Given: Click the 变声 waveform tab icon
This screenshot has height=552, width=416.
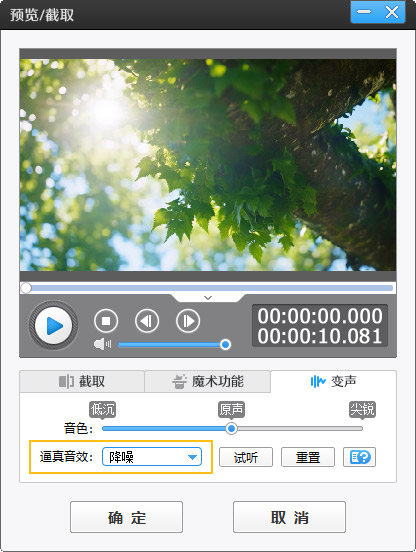Looking at the screenshot, I should 318,381.
